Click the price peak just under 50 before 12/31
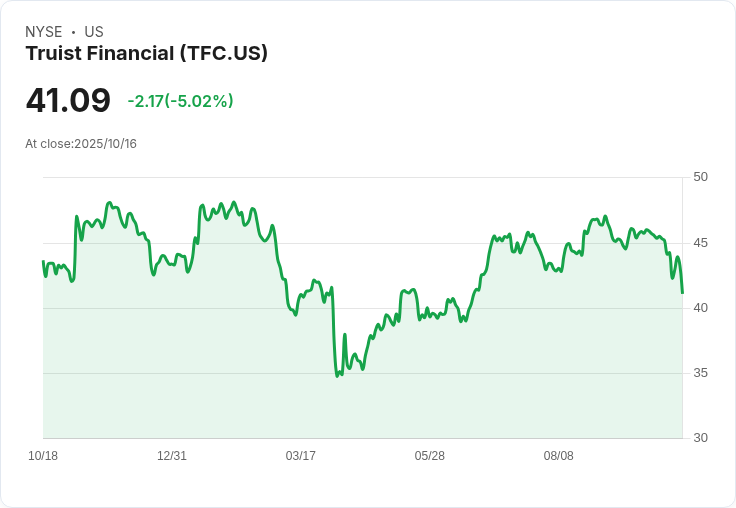736x508 pixels. (109, 203)
